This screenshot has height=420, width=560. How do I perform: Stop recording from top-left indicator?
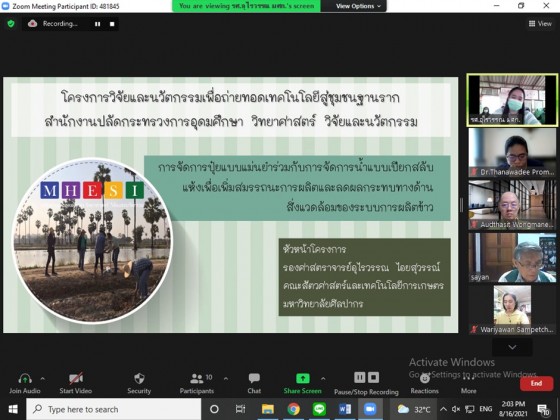pyautogui.click(x=112, y=24)
